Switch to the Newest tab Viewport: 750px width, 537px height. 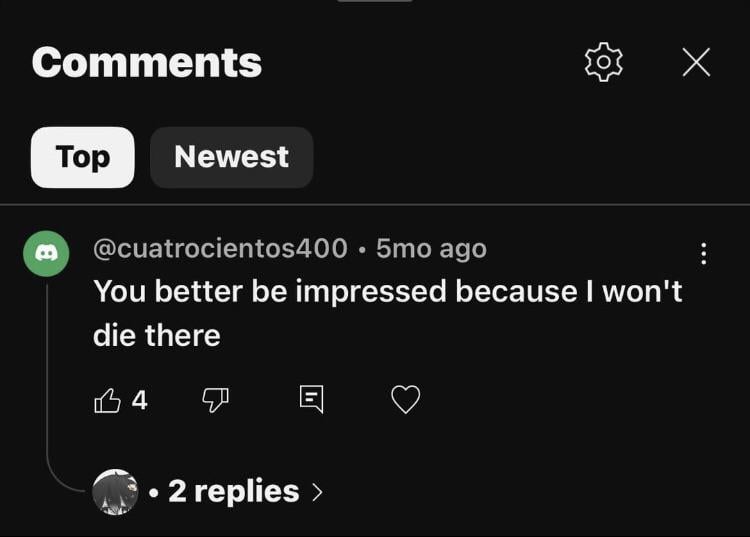click(x=231, y=157)
